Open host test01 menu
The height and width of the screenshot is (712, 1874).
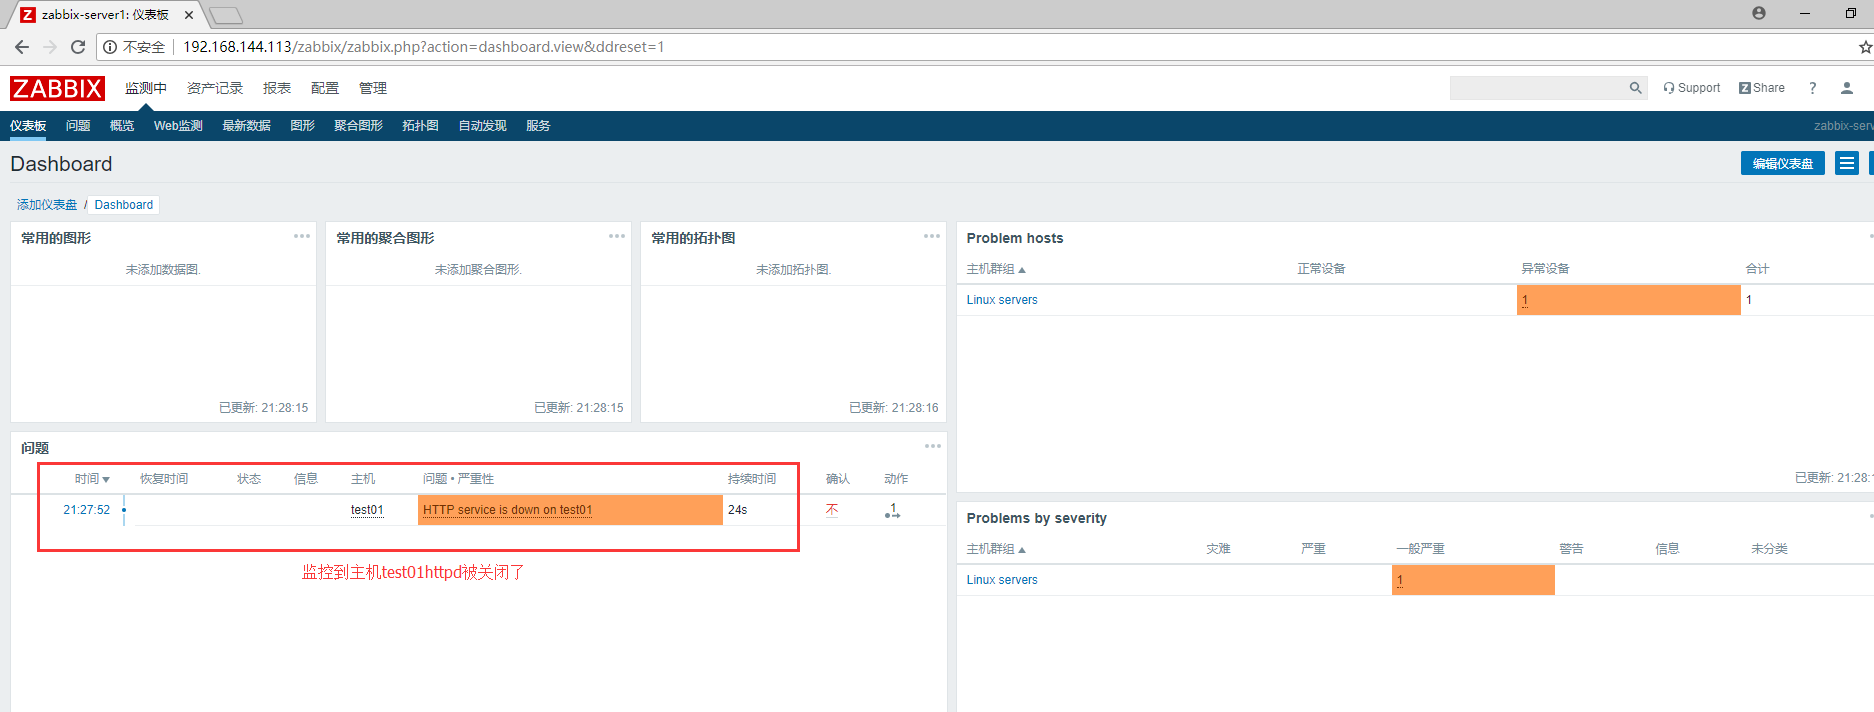point(367,510)
